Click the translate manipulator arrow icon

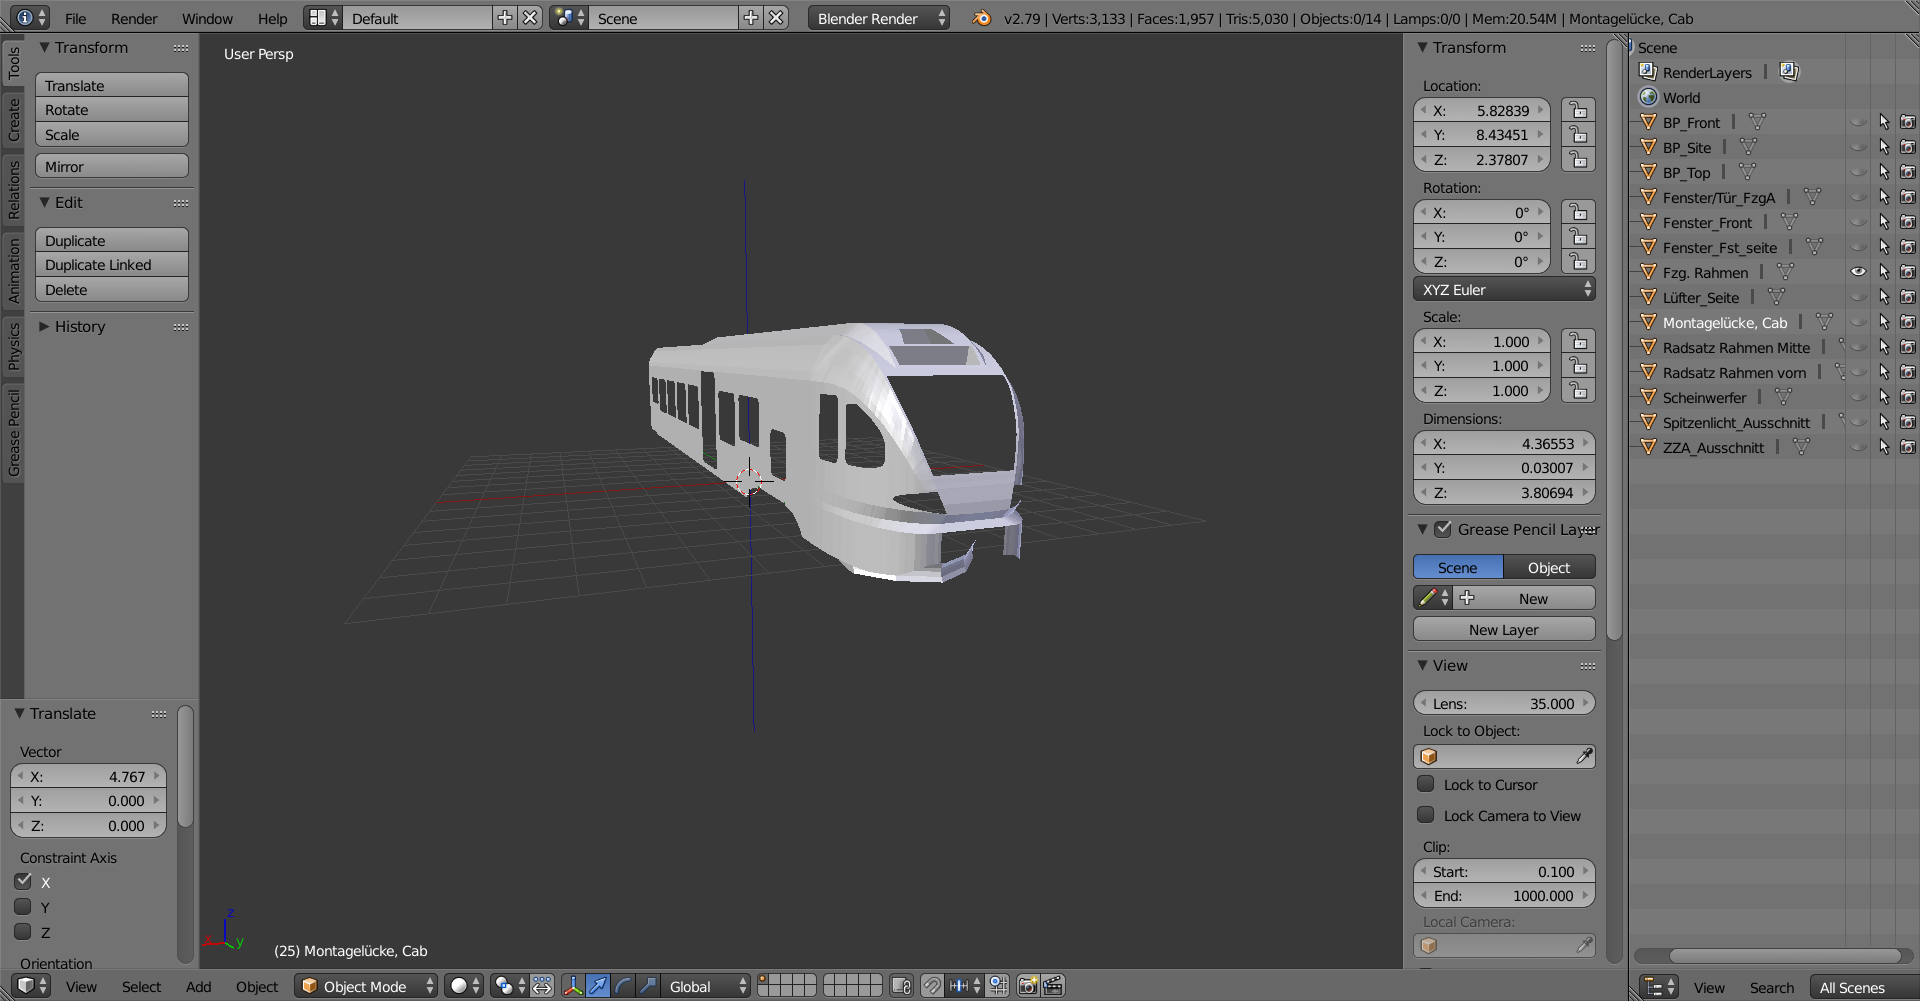(597, 986)
